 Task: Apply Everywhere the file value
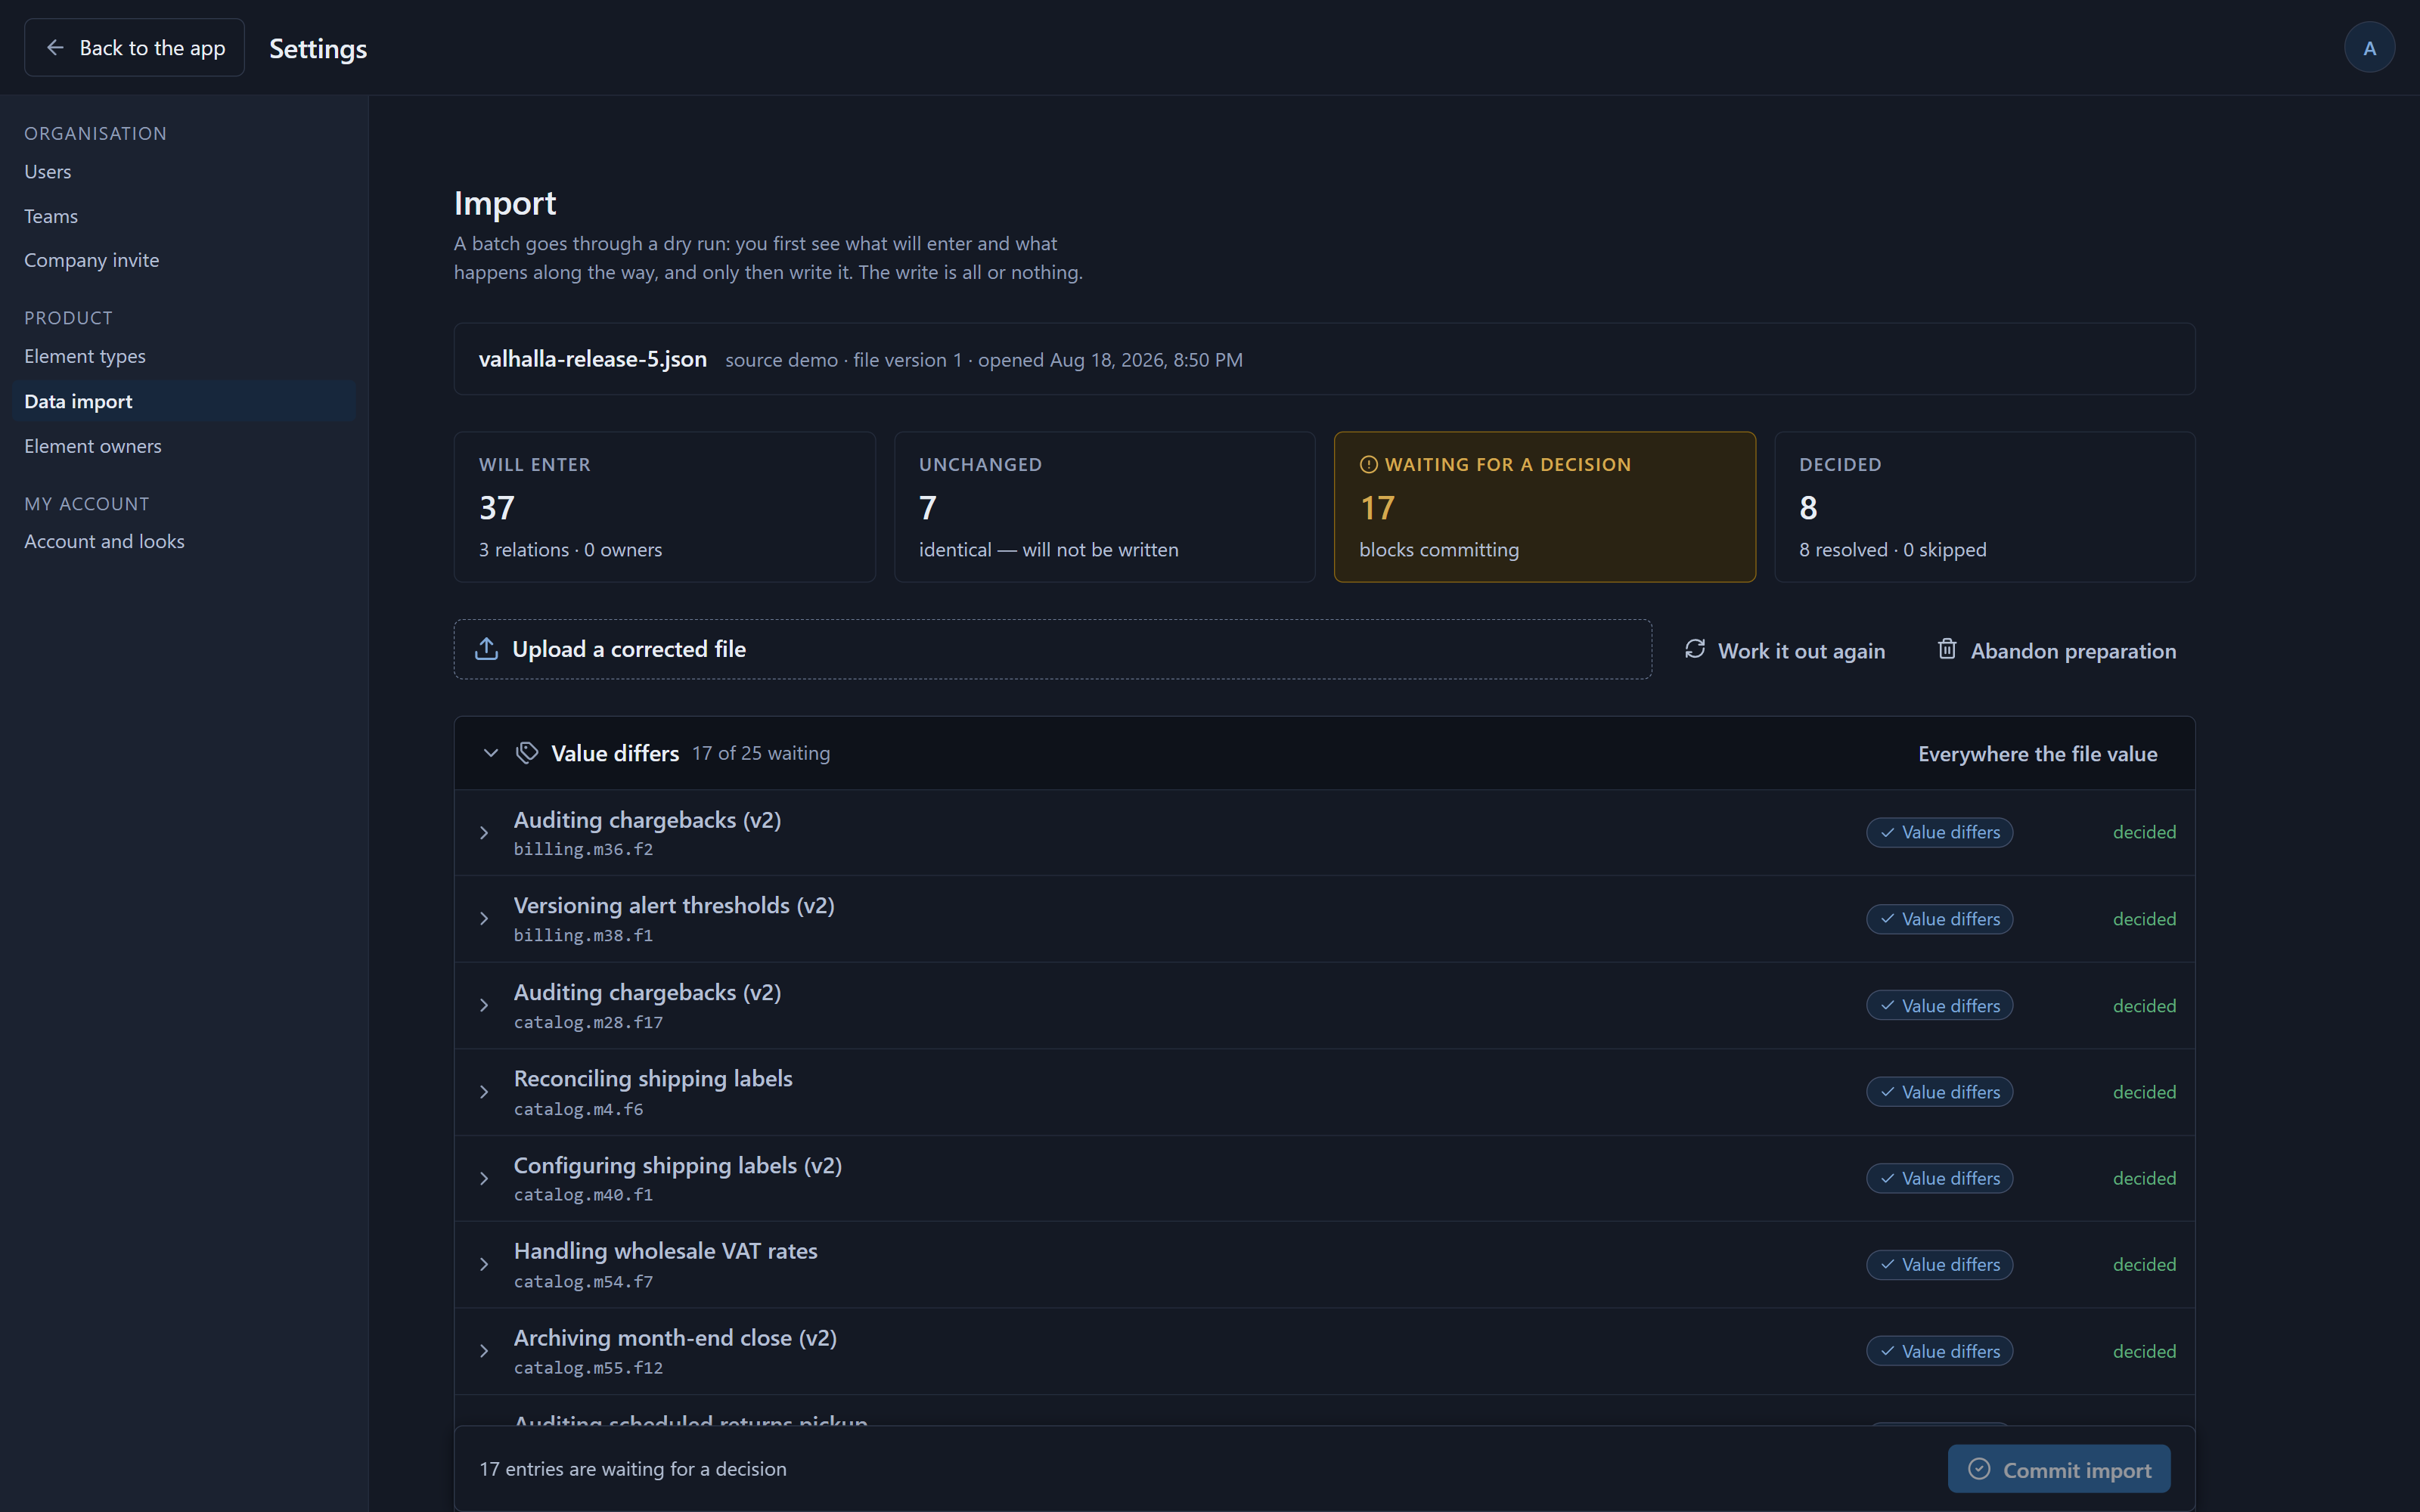(x=2037, y=754)
